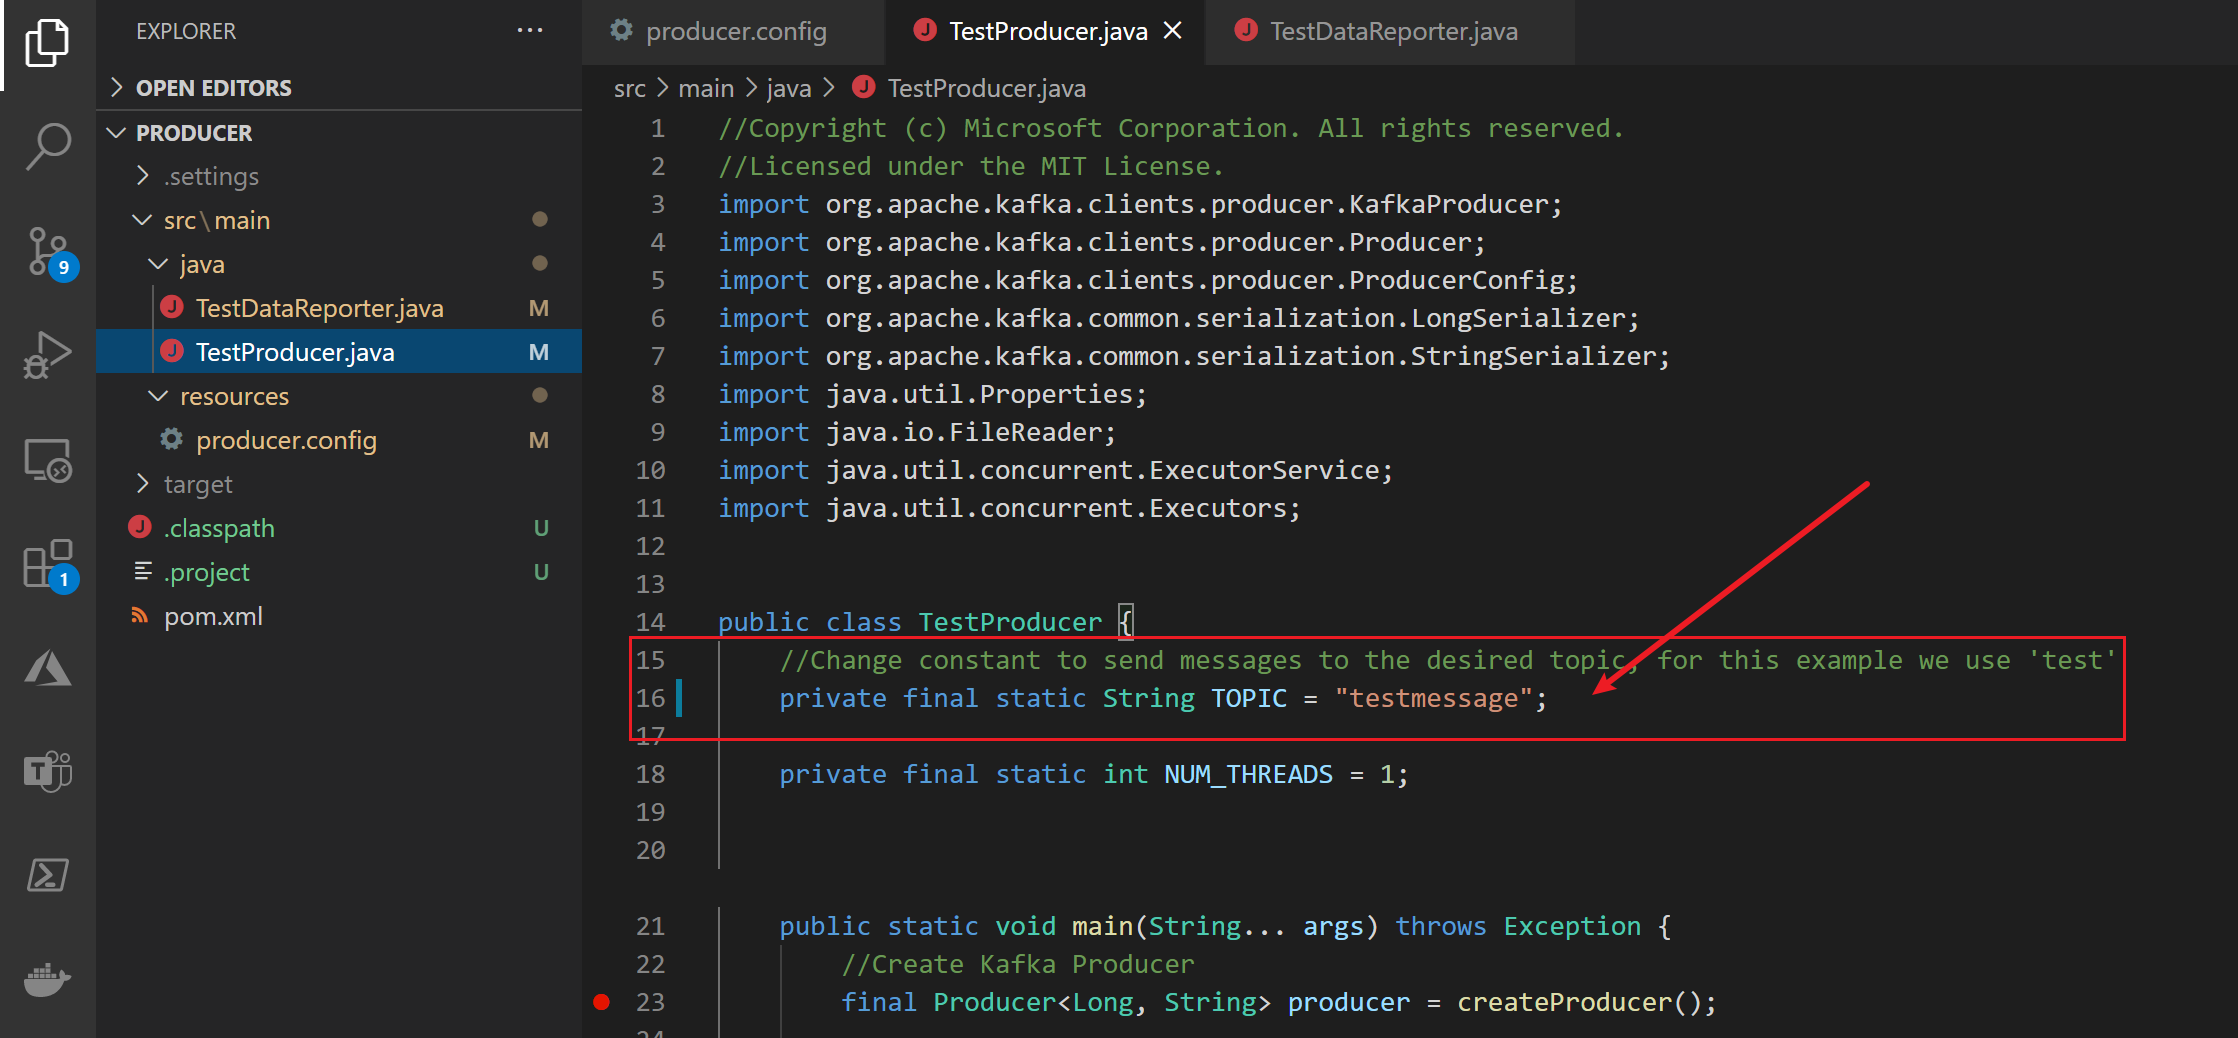Open Source Control with 9 changes
Viewport: 2238px width, 1038px height.
[47, 252]
